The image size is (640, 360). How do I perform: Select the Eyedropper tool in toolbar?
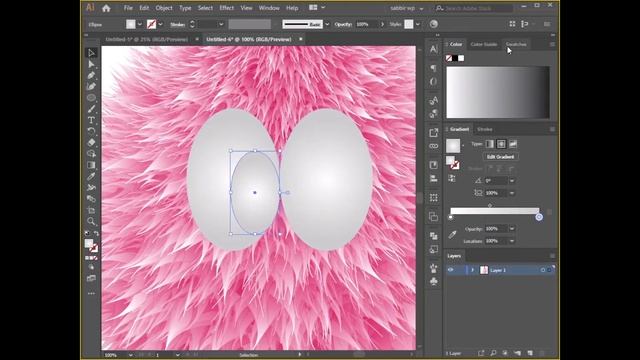(x=91, y=176)
